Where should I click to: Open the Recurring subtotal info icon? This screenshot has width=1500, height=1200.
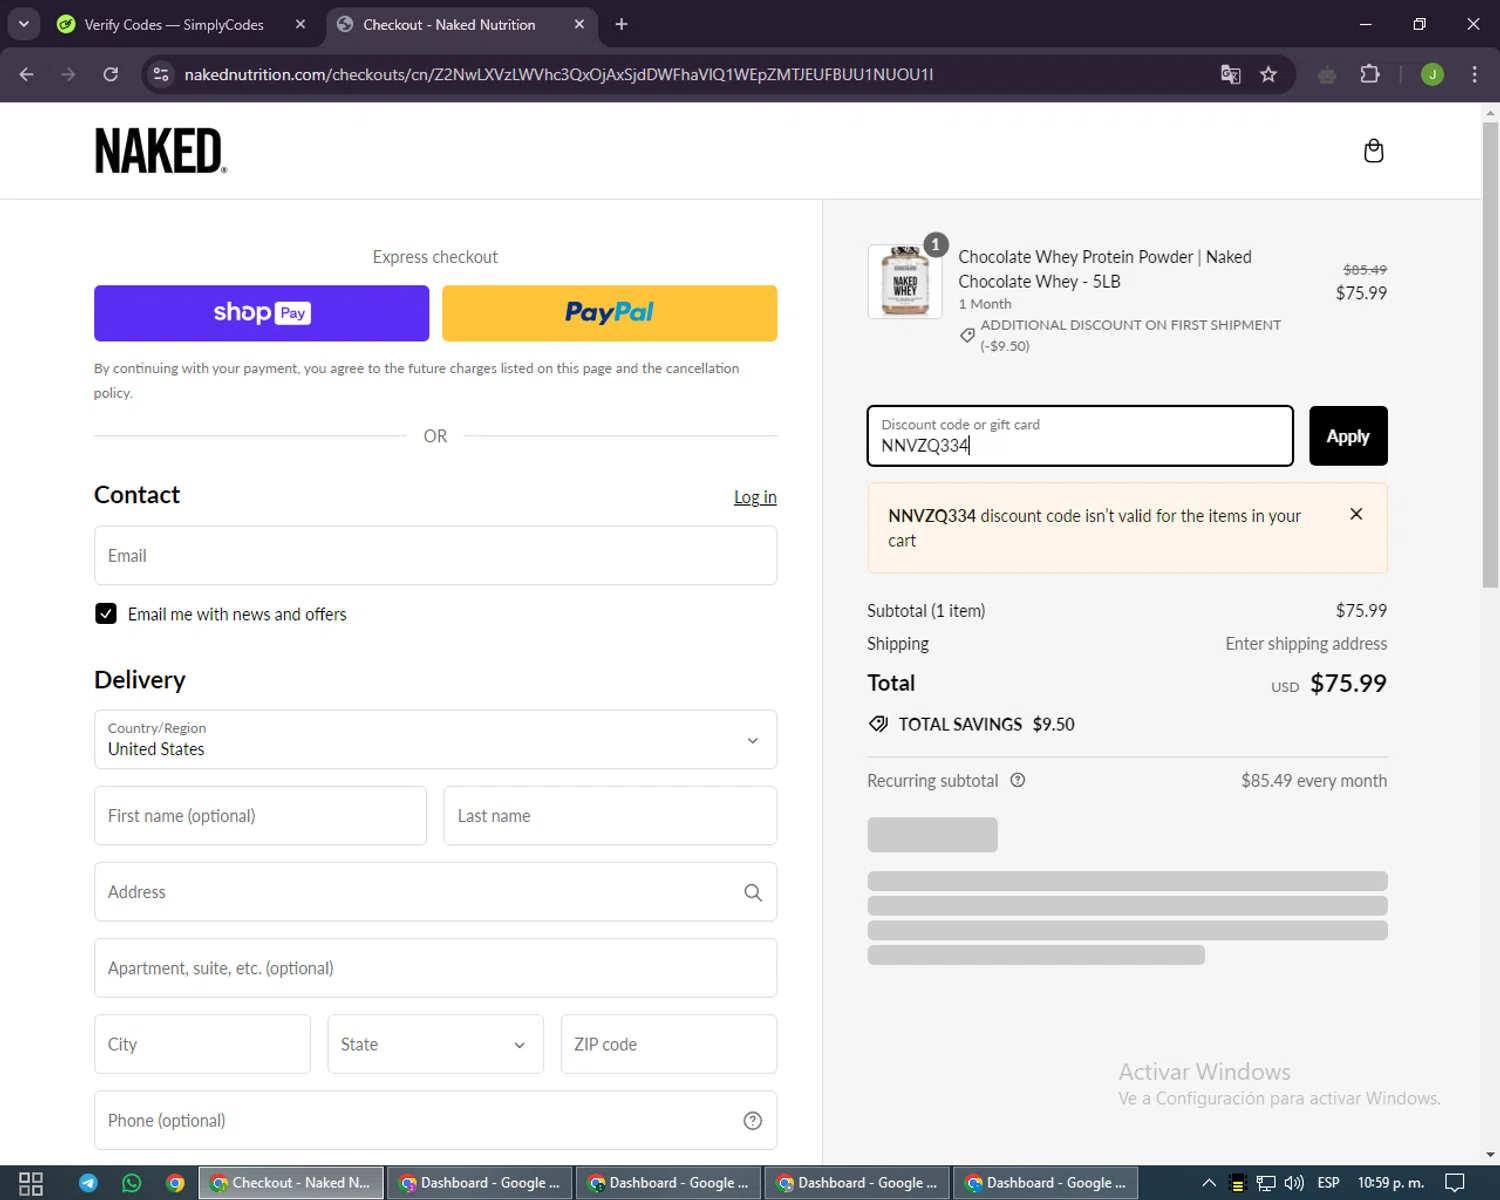(x=1017, y=781)
